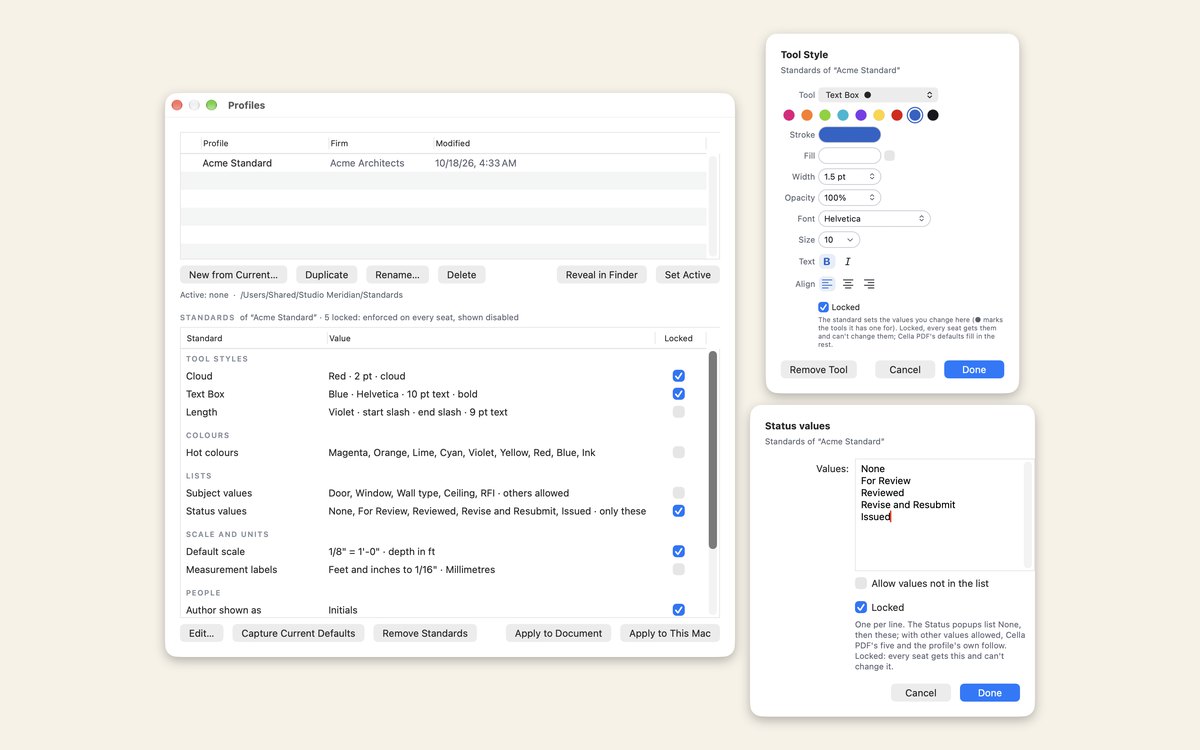Set text alignment to center

tap(848, 284)
